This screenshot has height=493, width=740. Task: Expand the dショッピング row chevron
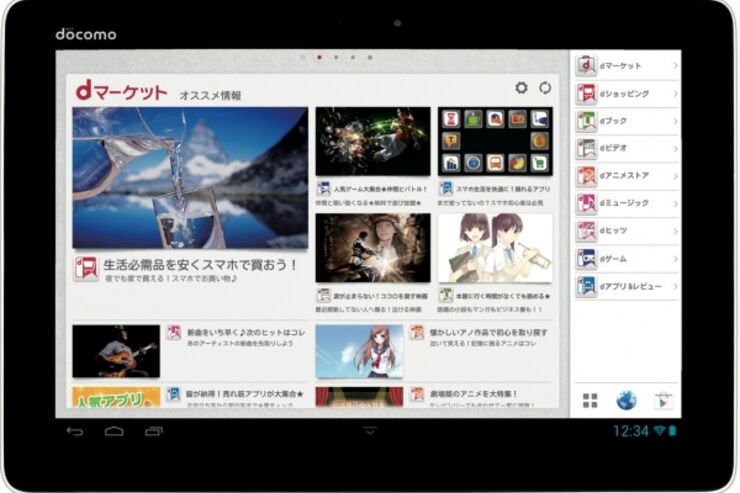coord(675,93)
